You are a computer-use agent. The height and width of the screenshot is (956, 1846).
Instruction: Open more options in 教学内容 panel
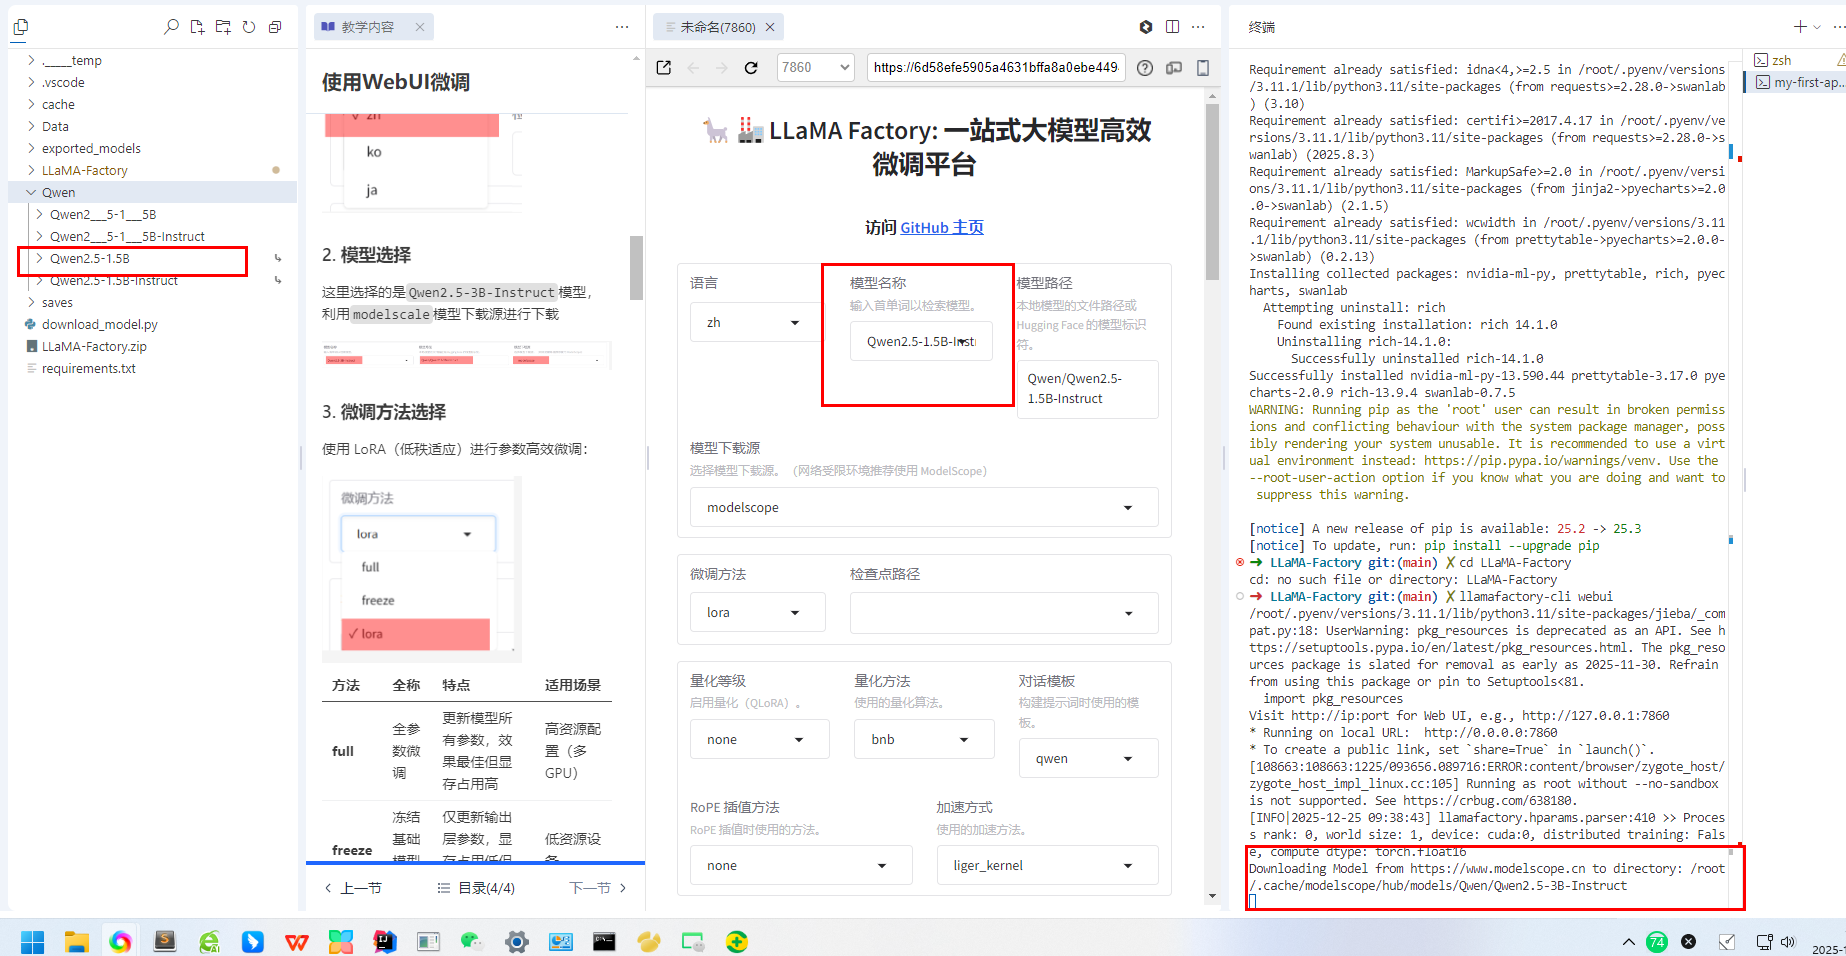(x=622, y=27)
